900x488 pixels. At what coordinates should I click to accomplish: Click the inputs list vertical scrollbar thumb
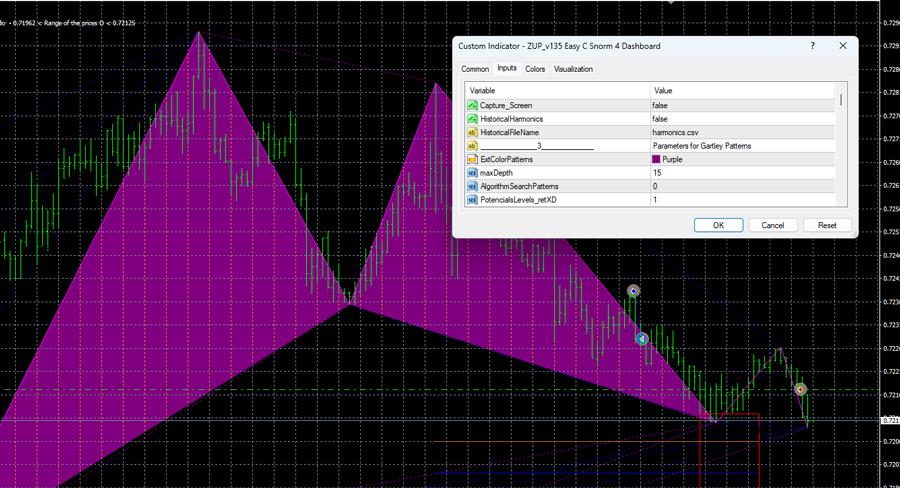[x=841, y=100]
